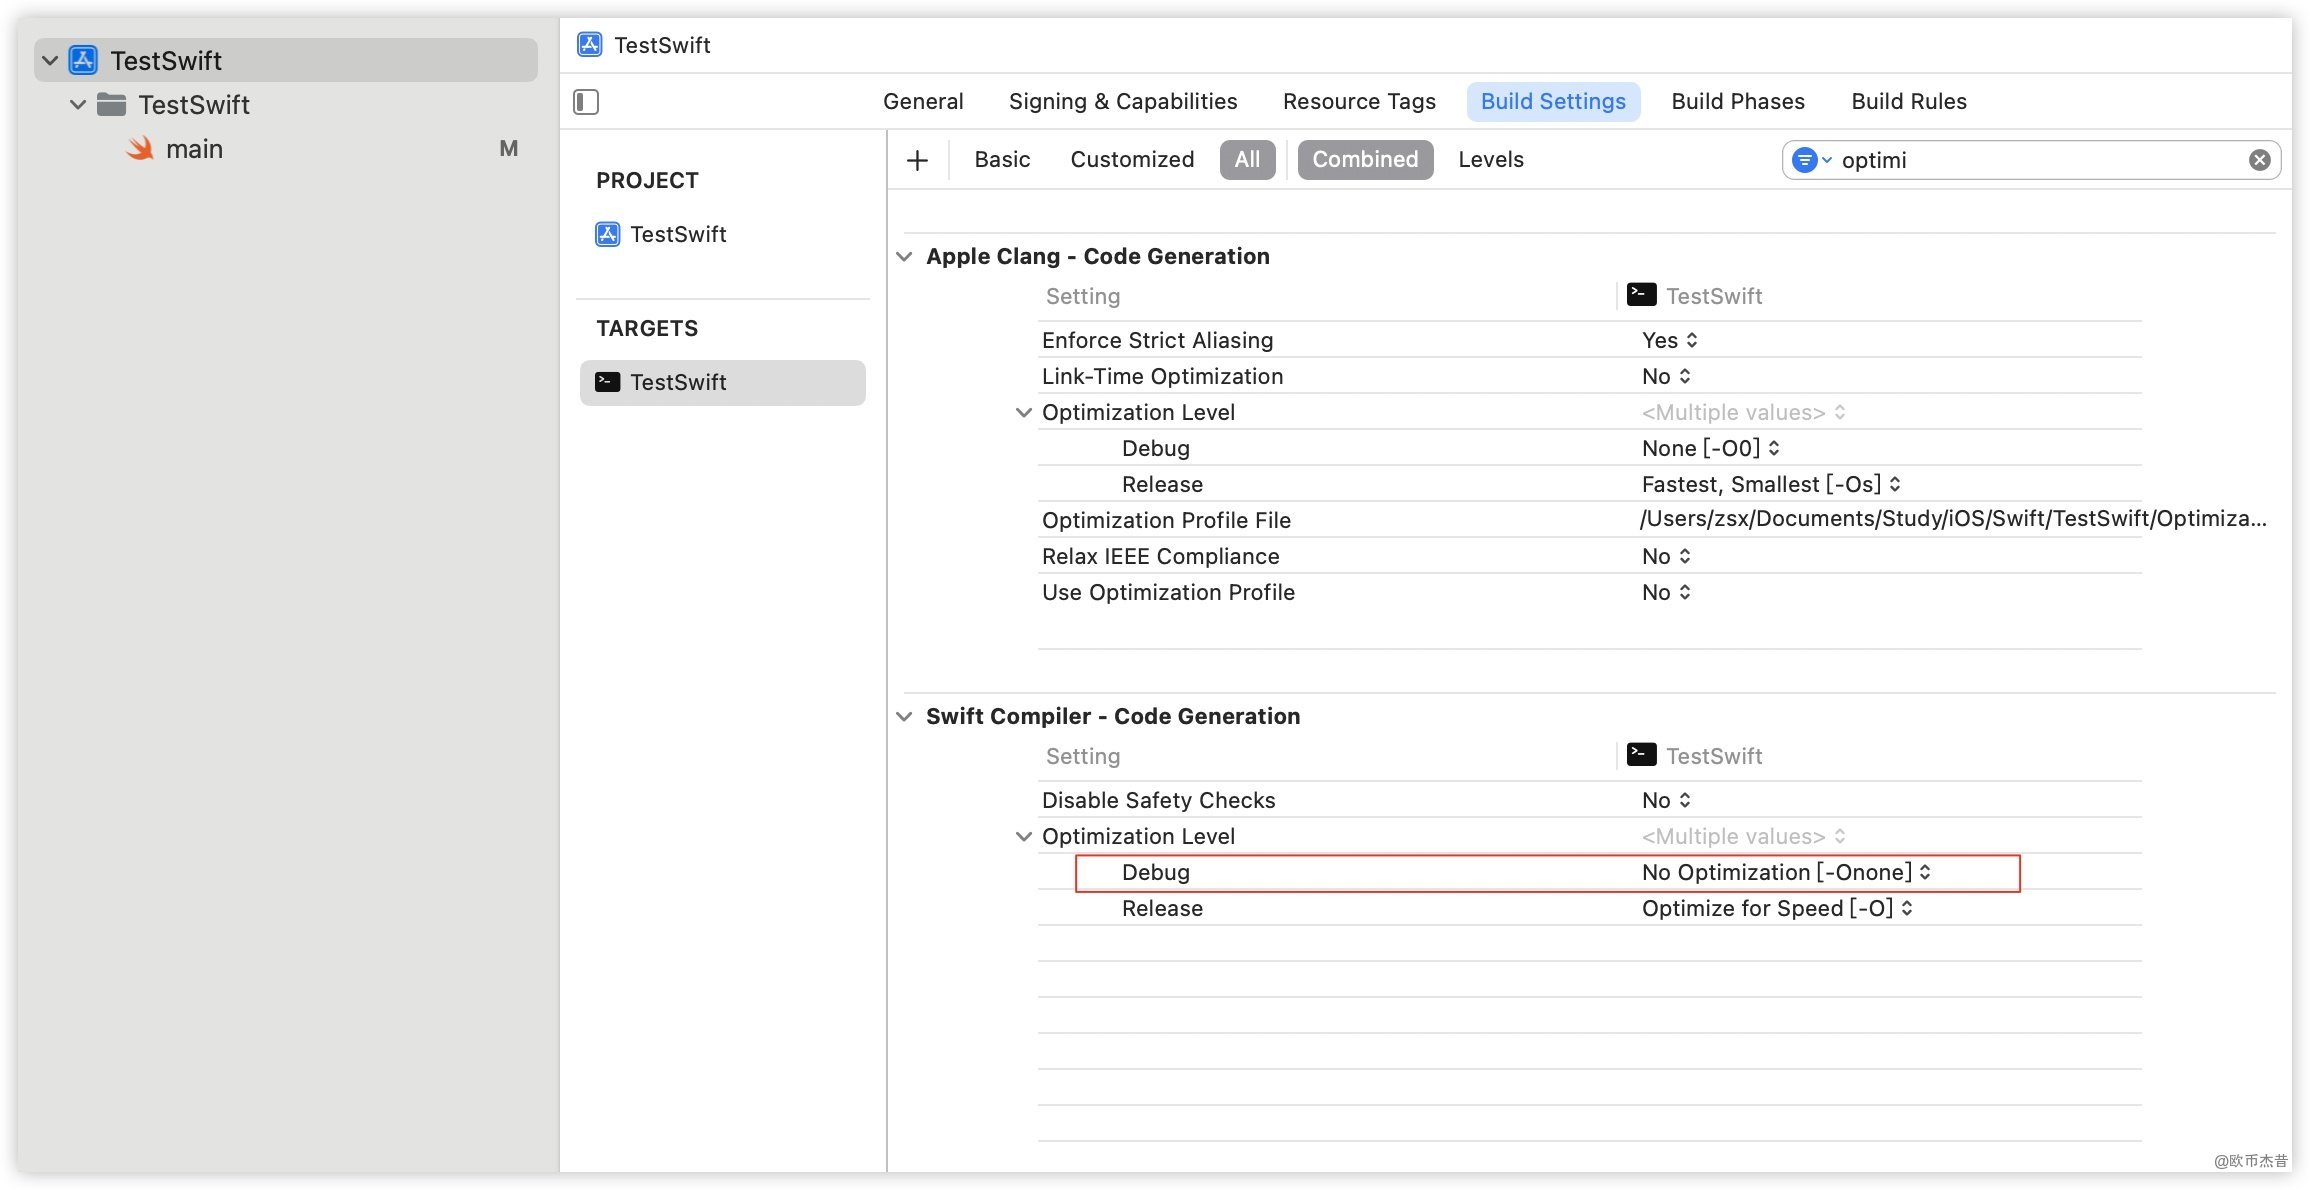
Task: Open Debug No Optimization [-Onone] dropdown
Action: coord(1785,873)
